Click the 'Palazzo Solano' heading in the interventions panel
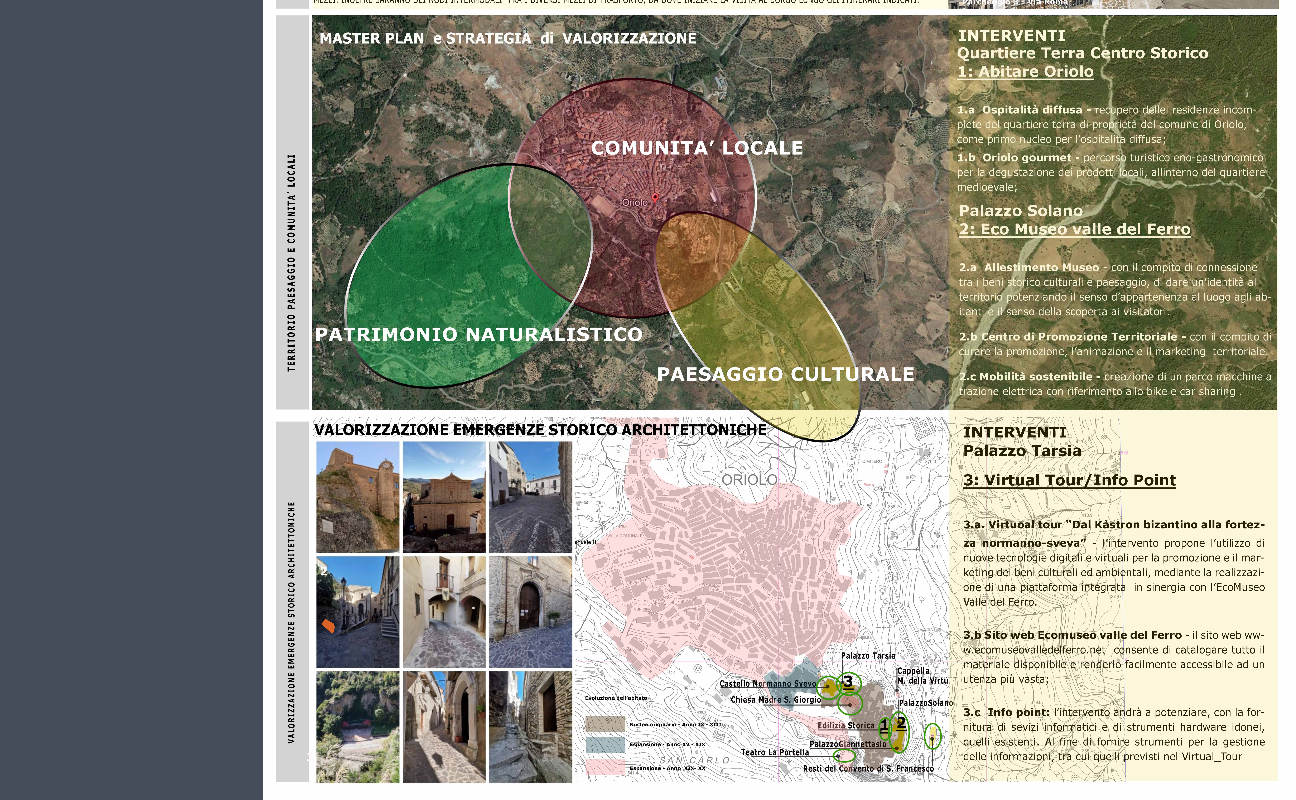The width and height of the screenshot is (1296, 800). [x=1020, y=211]
